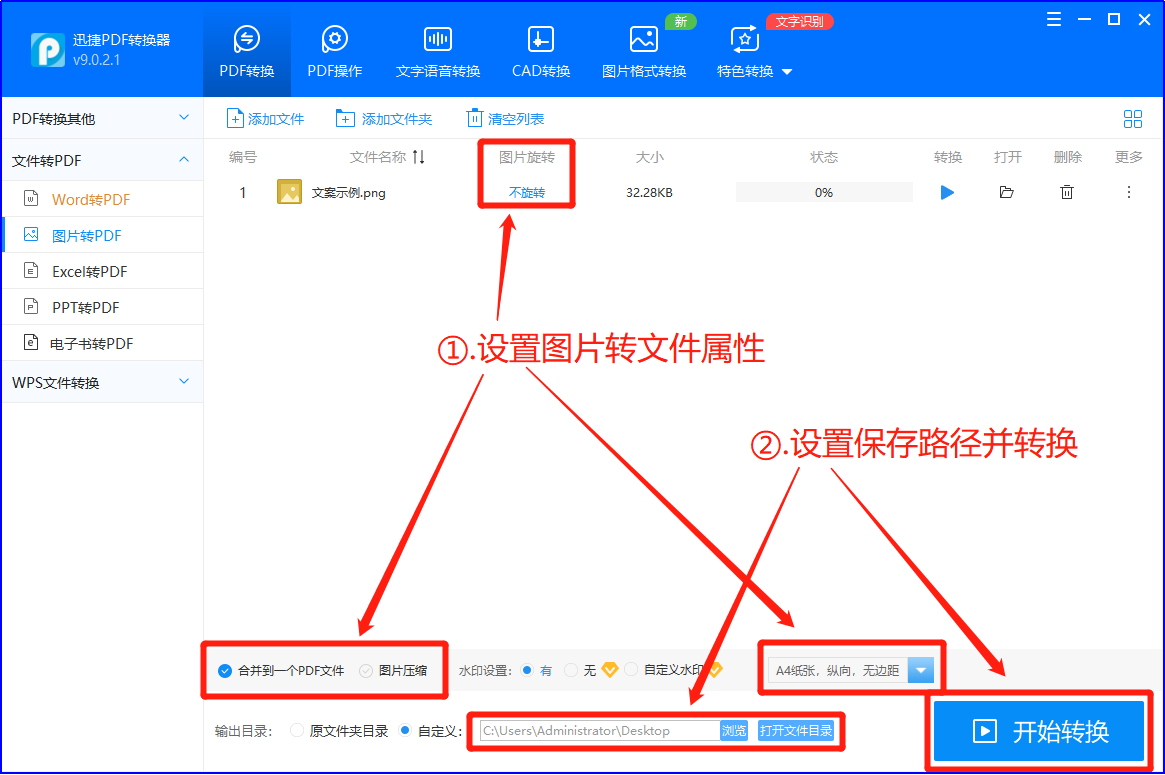Screen dimensions: 1165x775
Task: Click PPT转PDF slide icon
Action: click(x=31, y=306)
